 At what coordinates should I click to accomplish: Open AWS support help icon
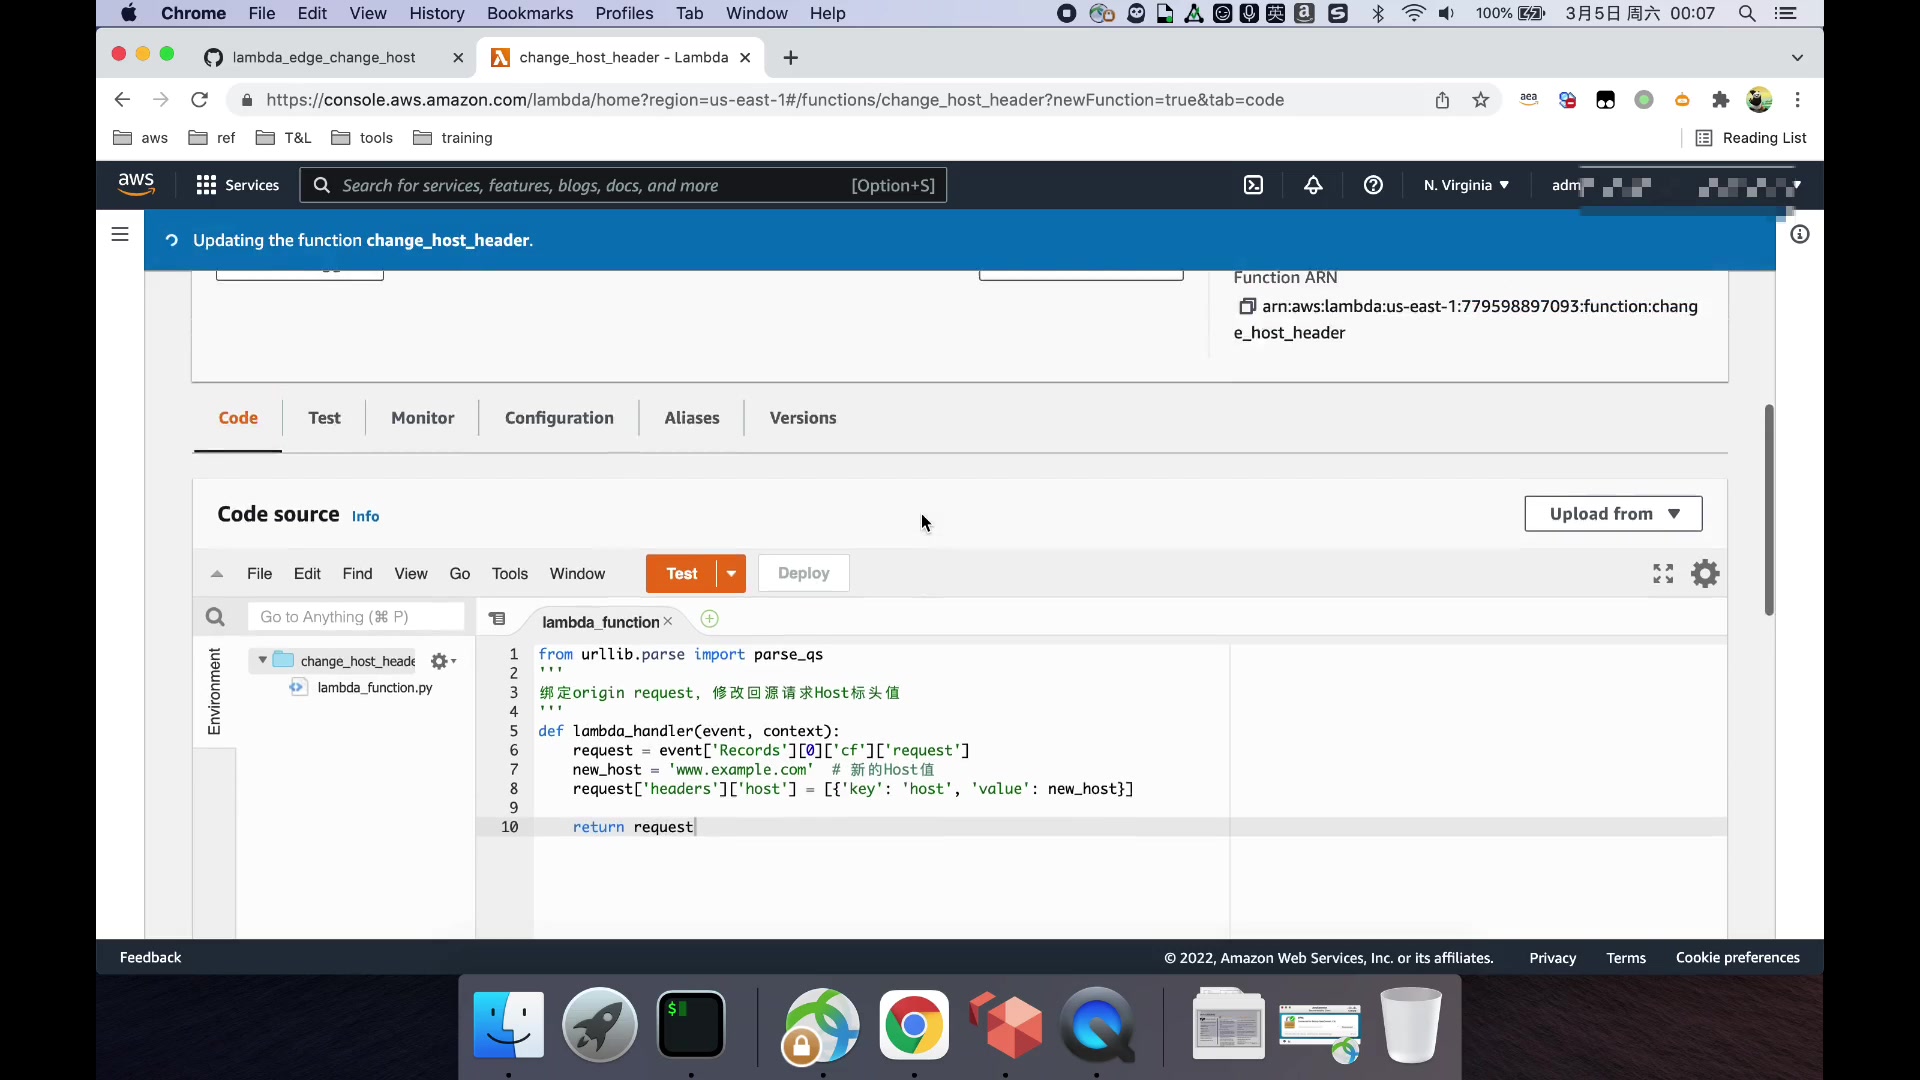point(1373,185)
